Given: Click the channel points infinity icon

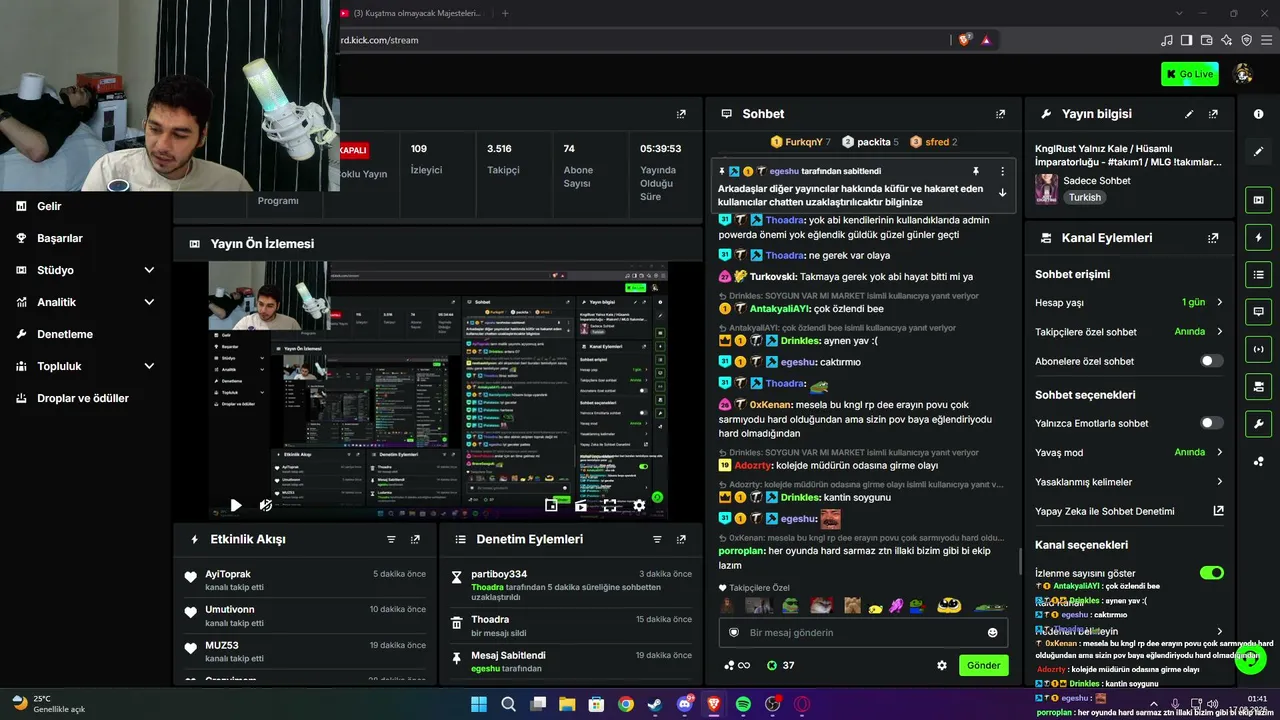Looking at the screenshot, I should click(737, 665).
